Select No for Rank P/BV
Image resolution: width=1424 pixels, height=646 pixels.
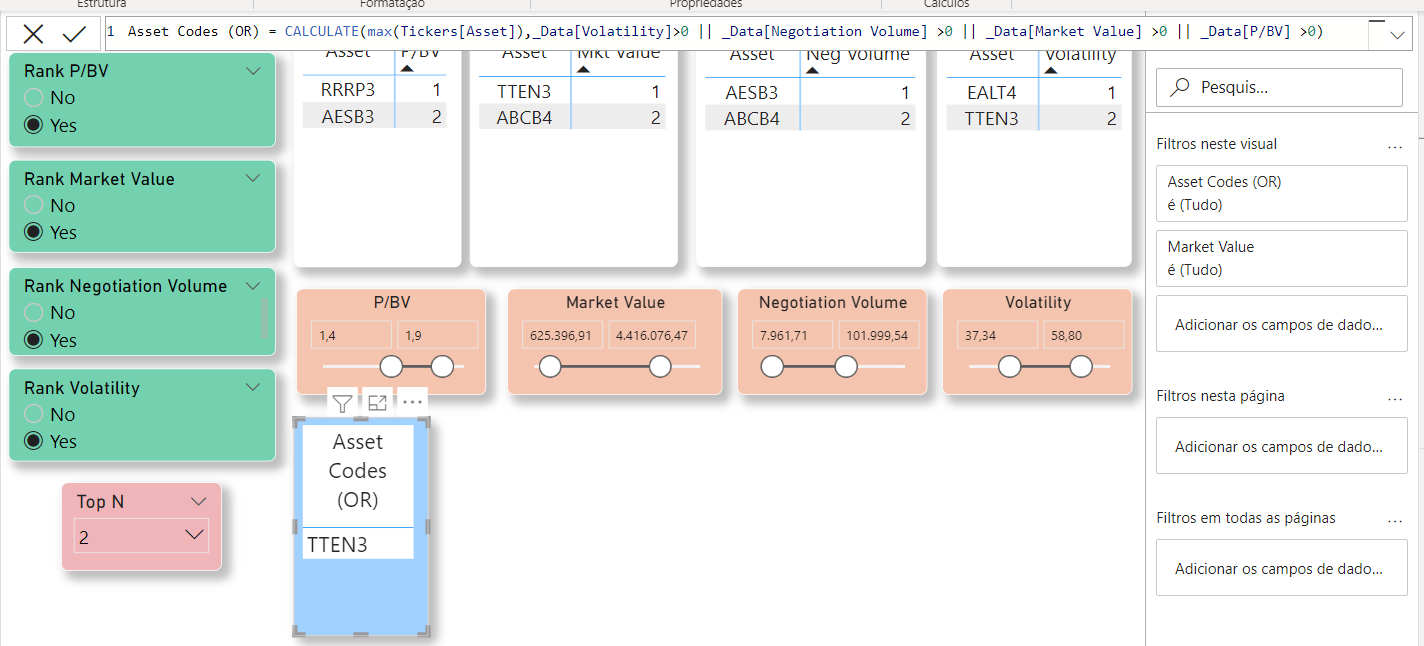[34, 97]
